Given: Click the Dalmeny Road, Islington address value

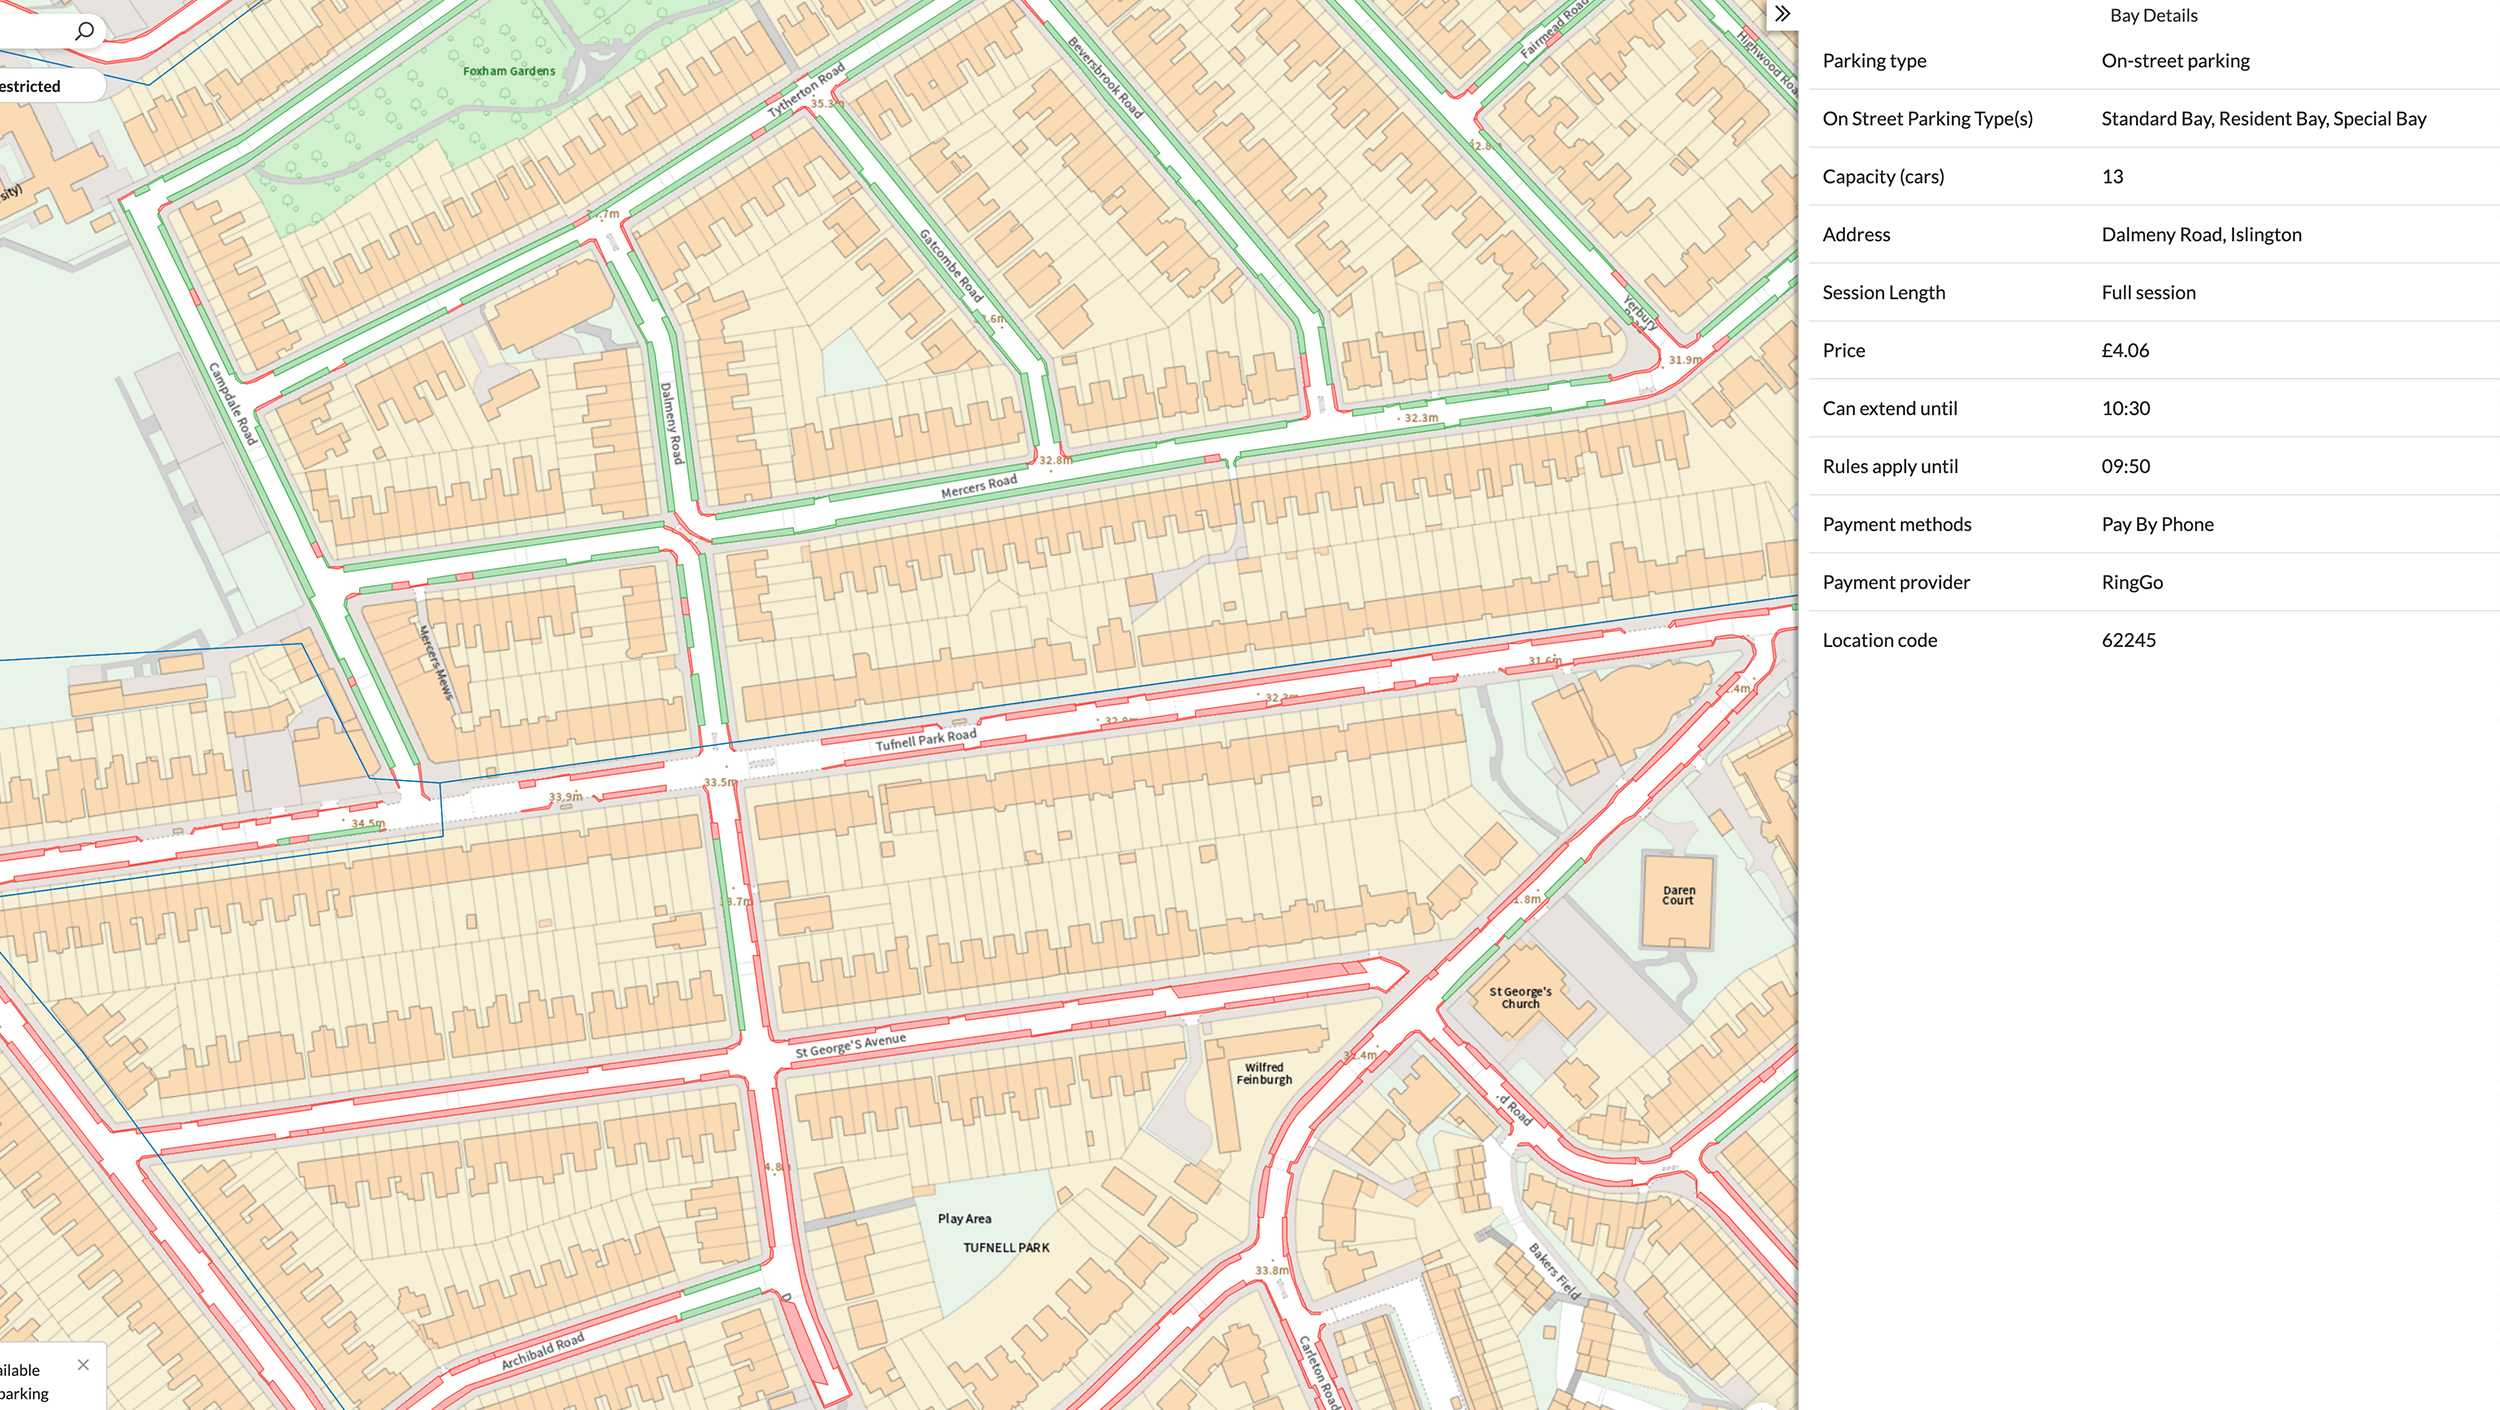Looking at the screenshot, I should coord(2201,234).
